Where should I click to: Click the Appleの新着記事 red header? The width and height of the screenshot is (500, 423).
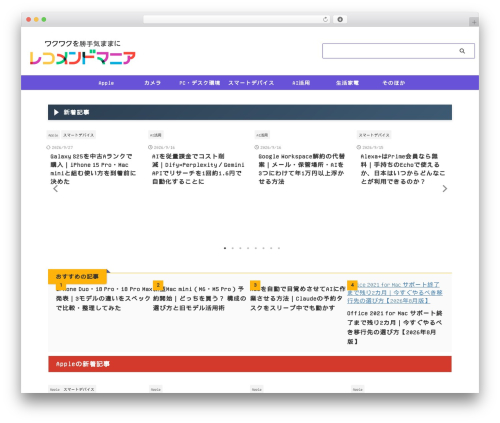click(250, 364)
